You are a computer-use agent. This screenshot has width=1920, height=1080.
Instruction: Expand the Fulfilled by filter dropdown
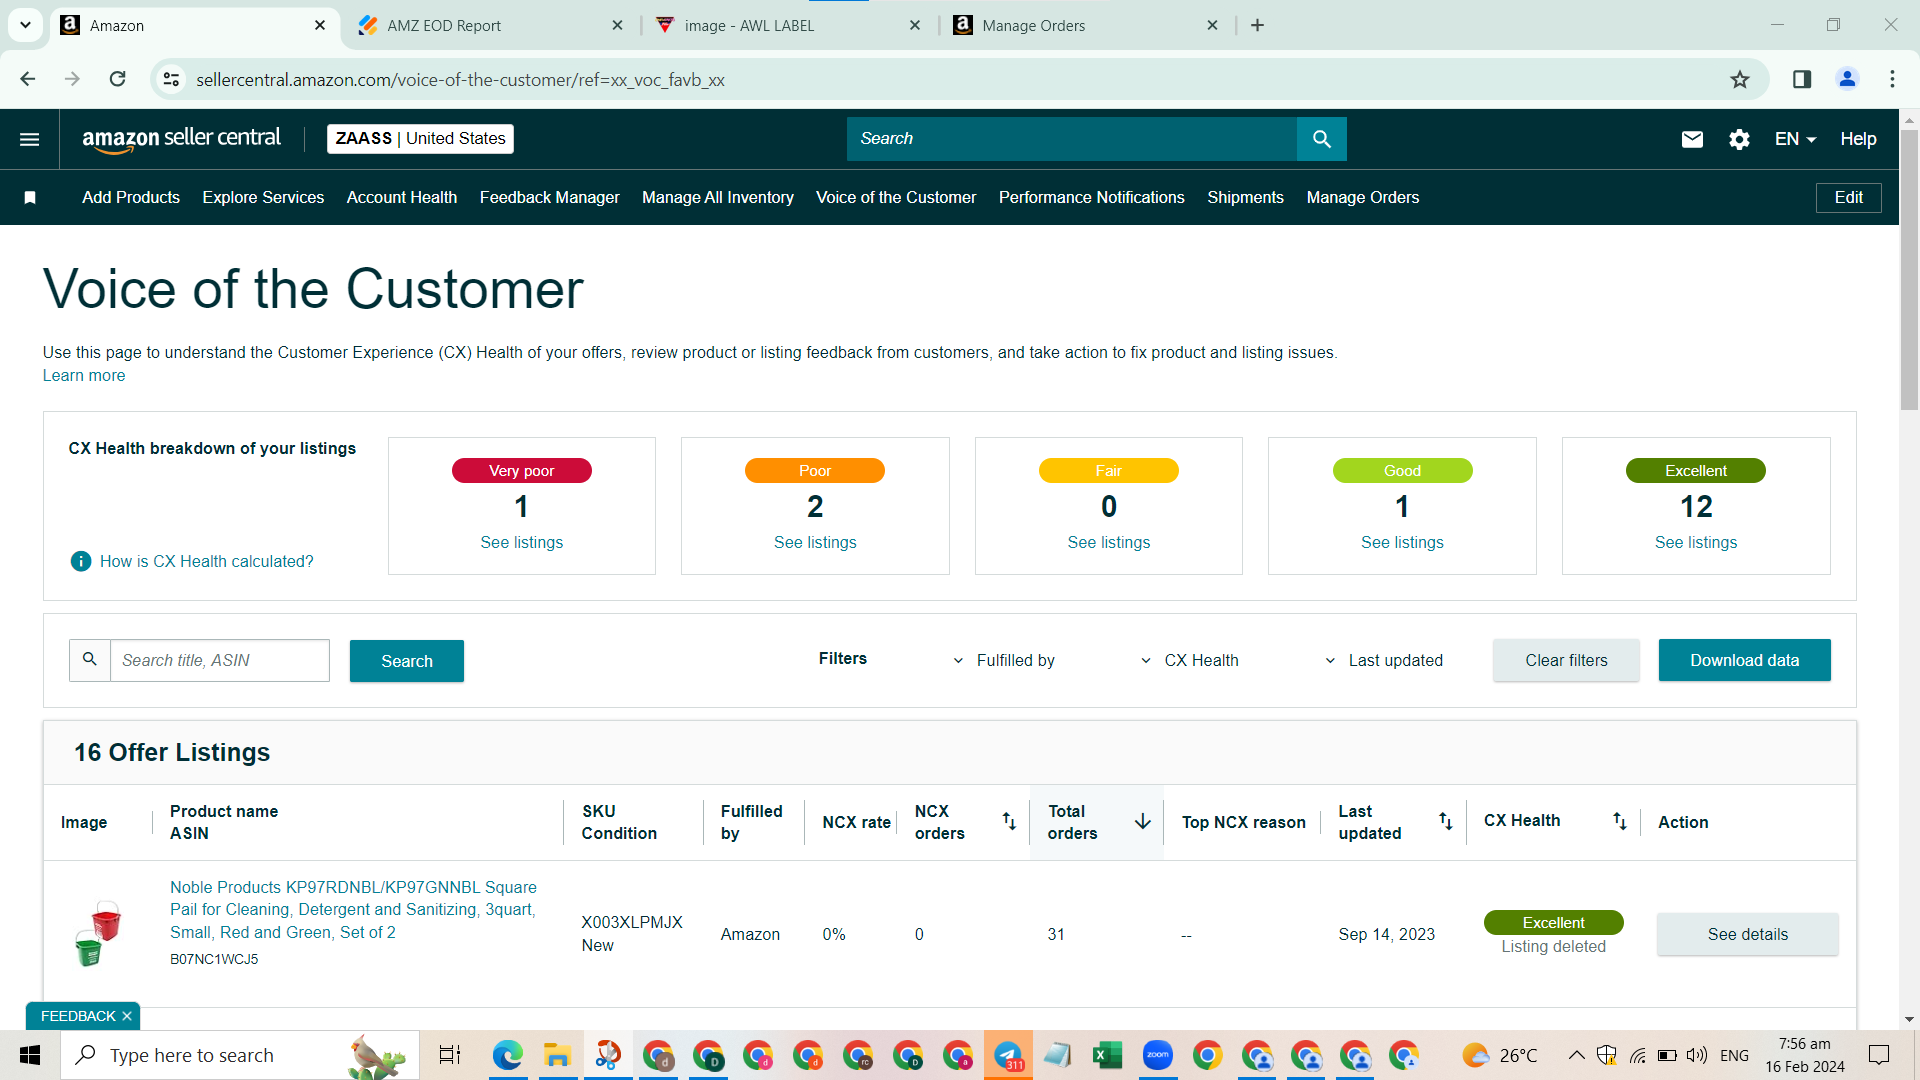tap(1004, 661)
